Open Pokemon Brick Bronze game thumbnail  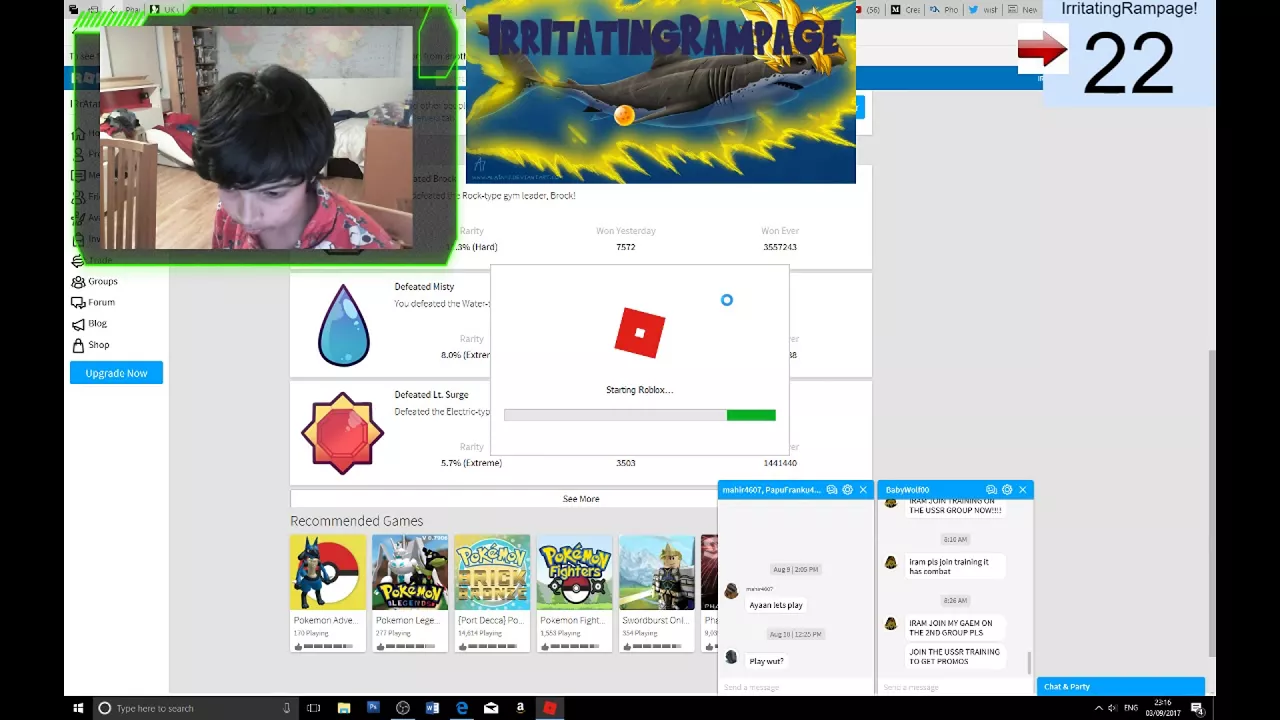click(x=492, y=572)
